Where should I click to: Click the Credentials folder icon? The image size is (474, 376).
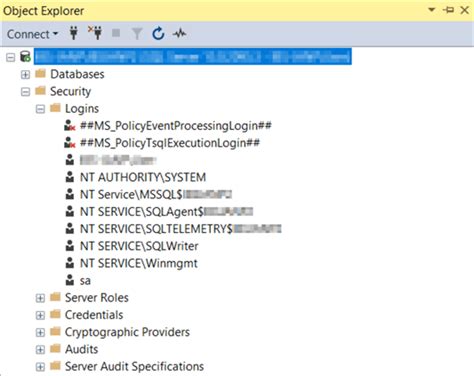pyautogui.click(x=55, y=314)
